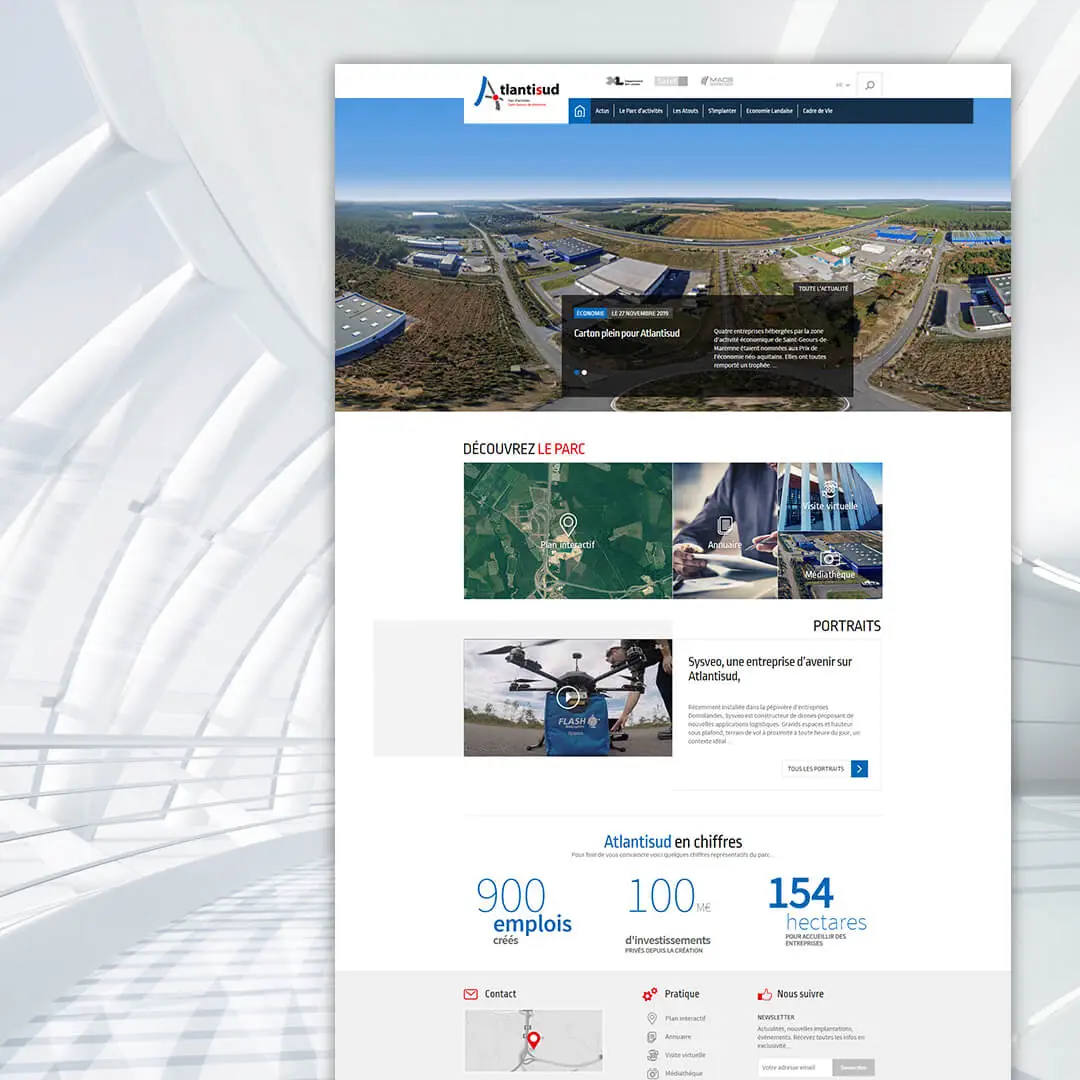Select the first carousel dot
This screenshot has width=1080, height=1080.
[577, 373]
